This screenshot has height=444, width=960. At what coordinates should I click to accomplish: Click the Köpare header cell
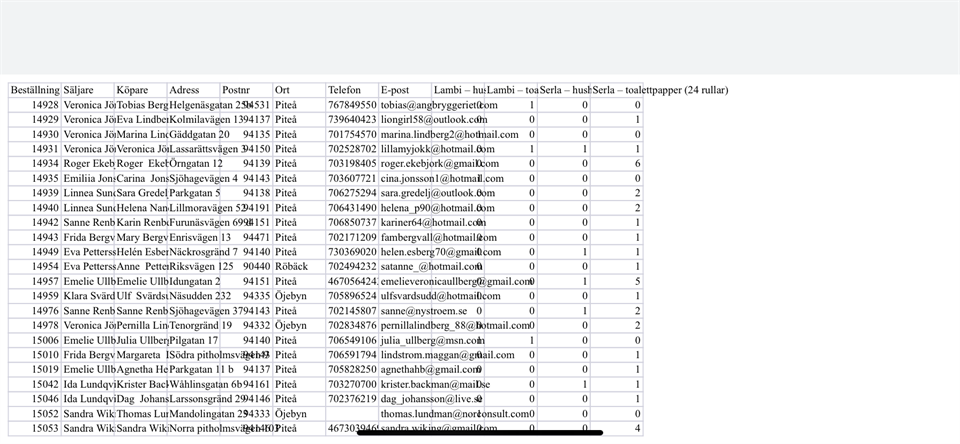[x=140, y=90]
